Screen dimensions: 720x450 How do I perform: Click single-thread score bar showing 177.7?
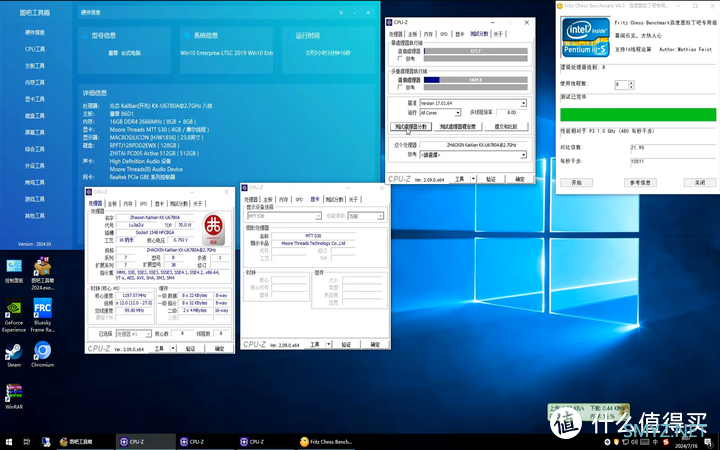point(475,51)
